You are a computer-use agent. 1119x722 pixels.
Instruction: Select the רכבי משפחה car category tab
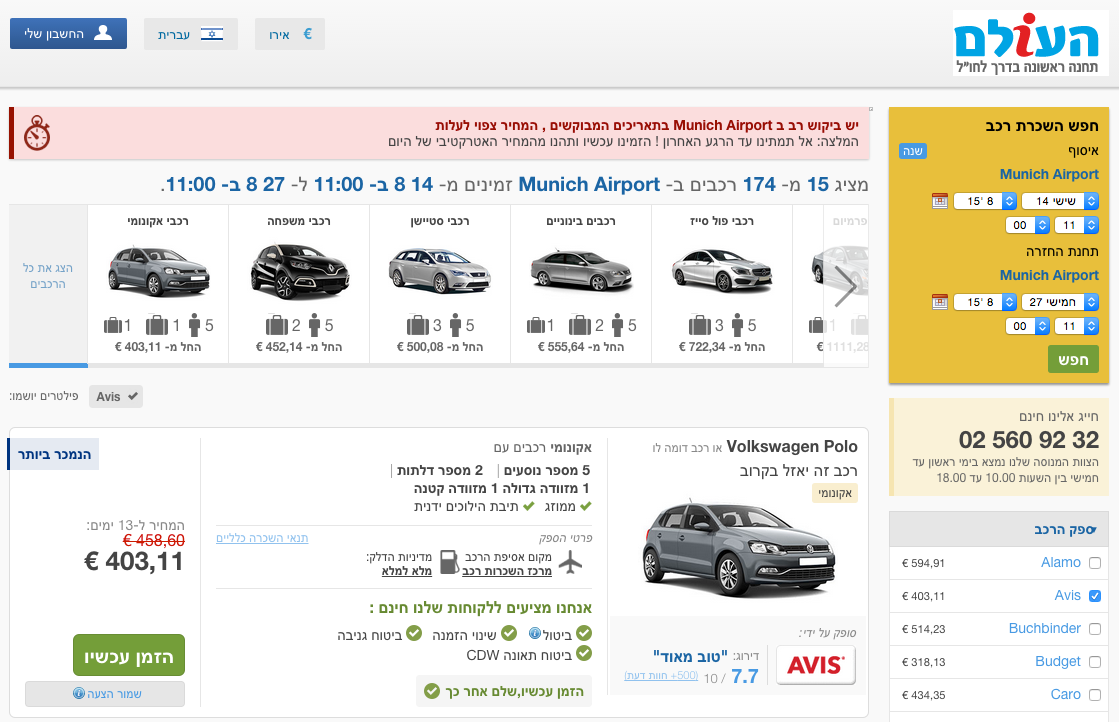click(x=299, y=285)
